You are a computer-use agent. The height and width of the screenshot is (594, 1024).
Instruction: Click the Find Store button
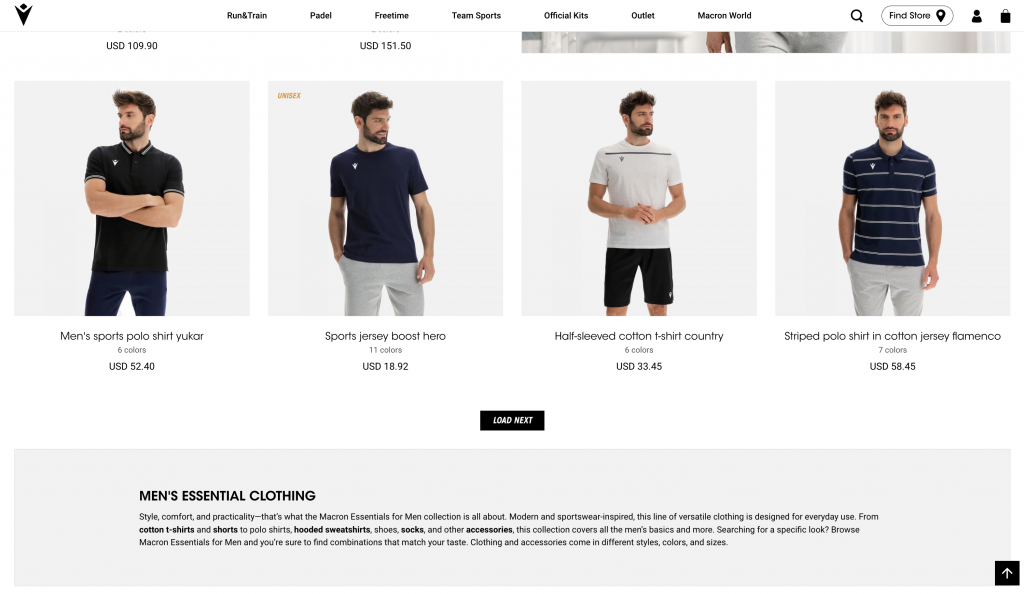point(917,16)
